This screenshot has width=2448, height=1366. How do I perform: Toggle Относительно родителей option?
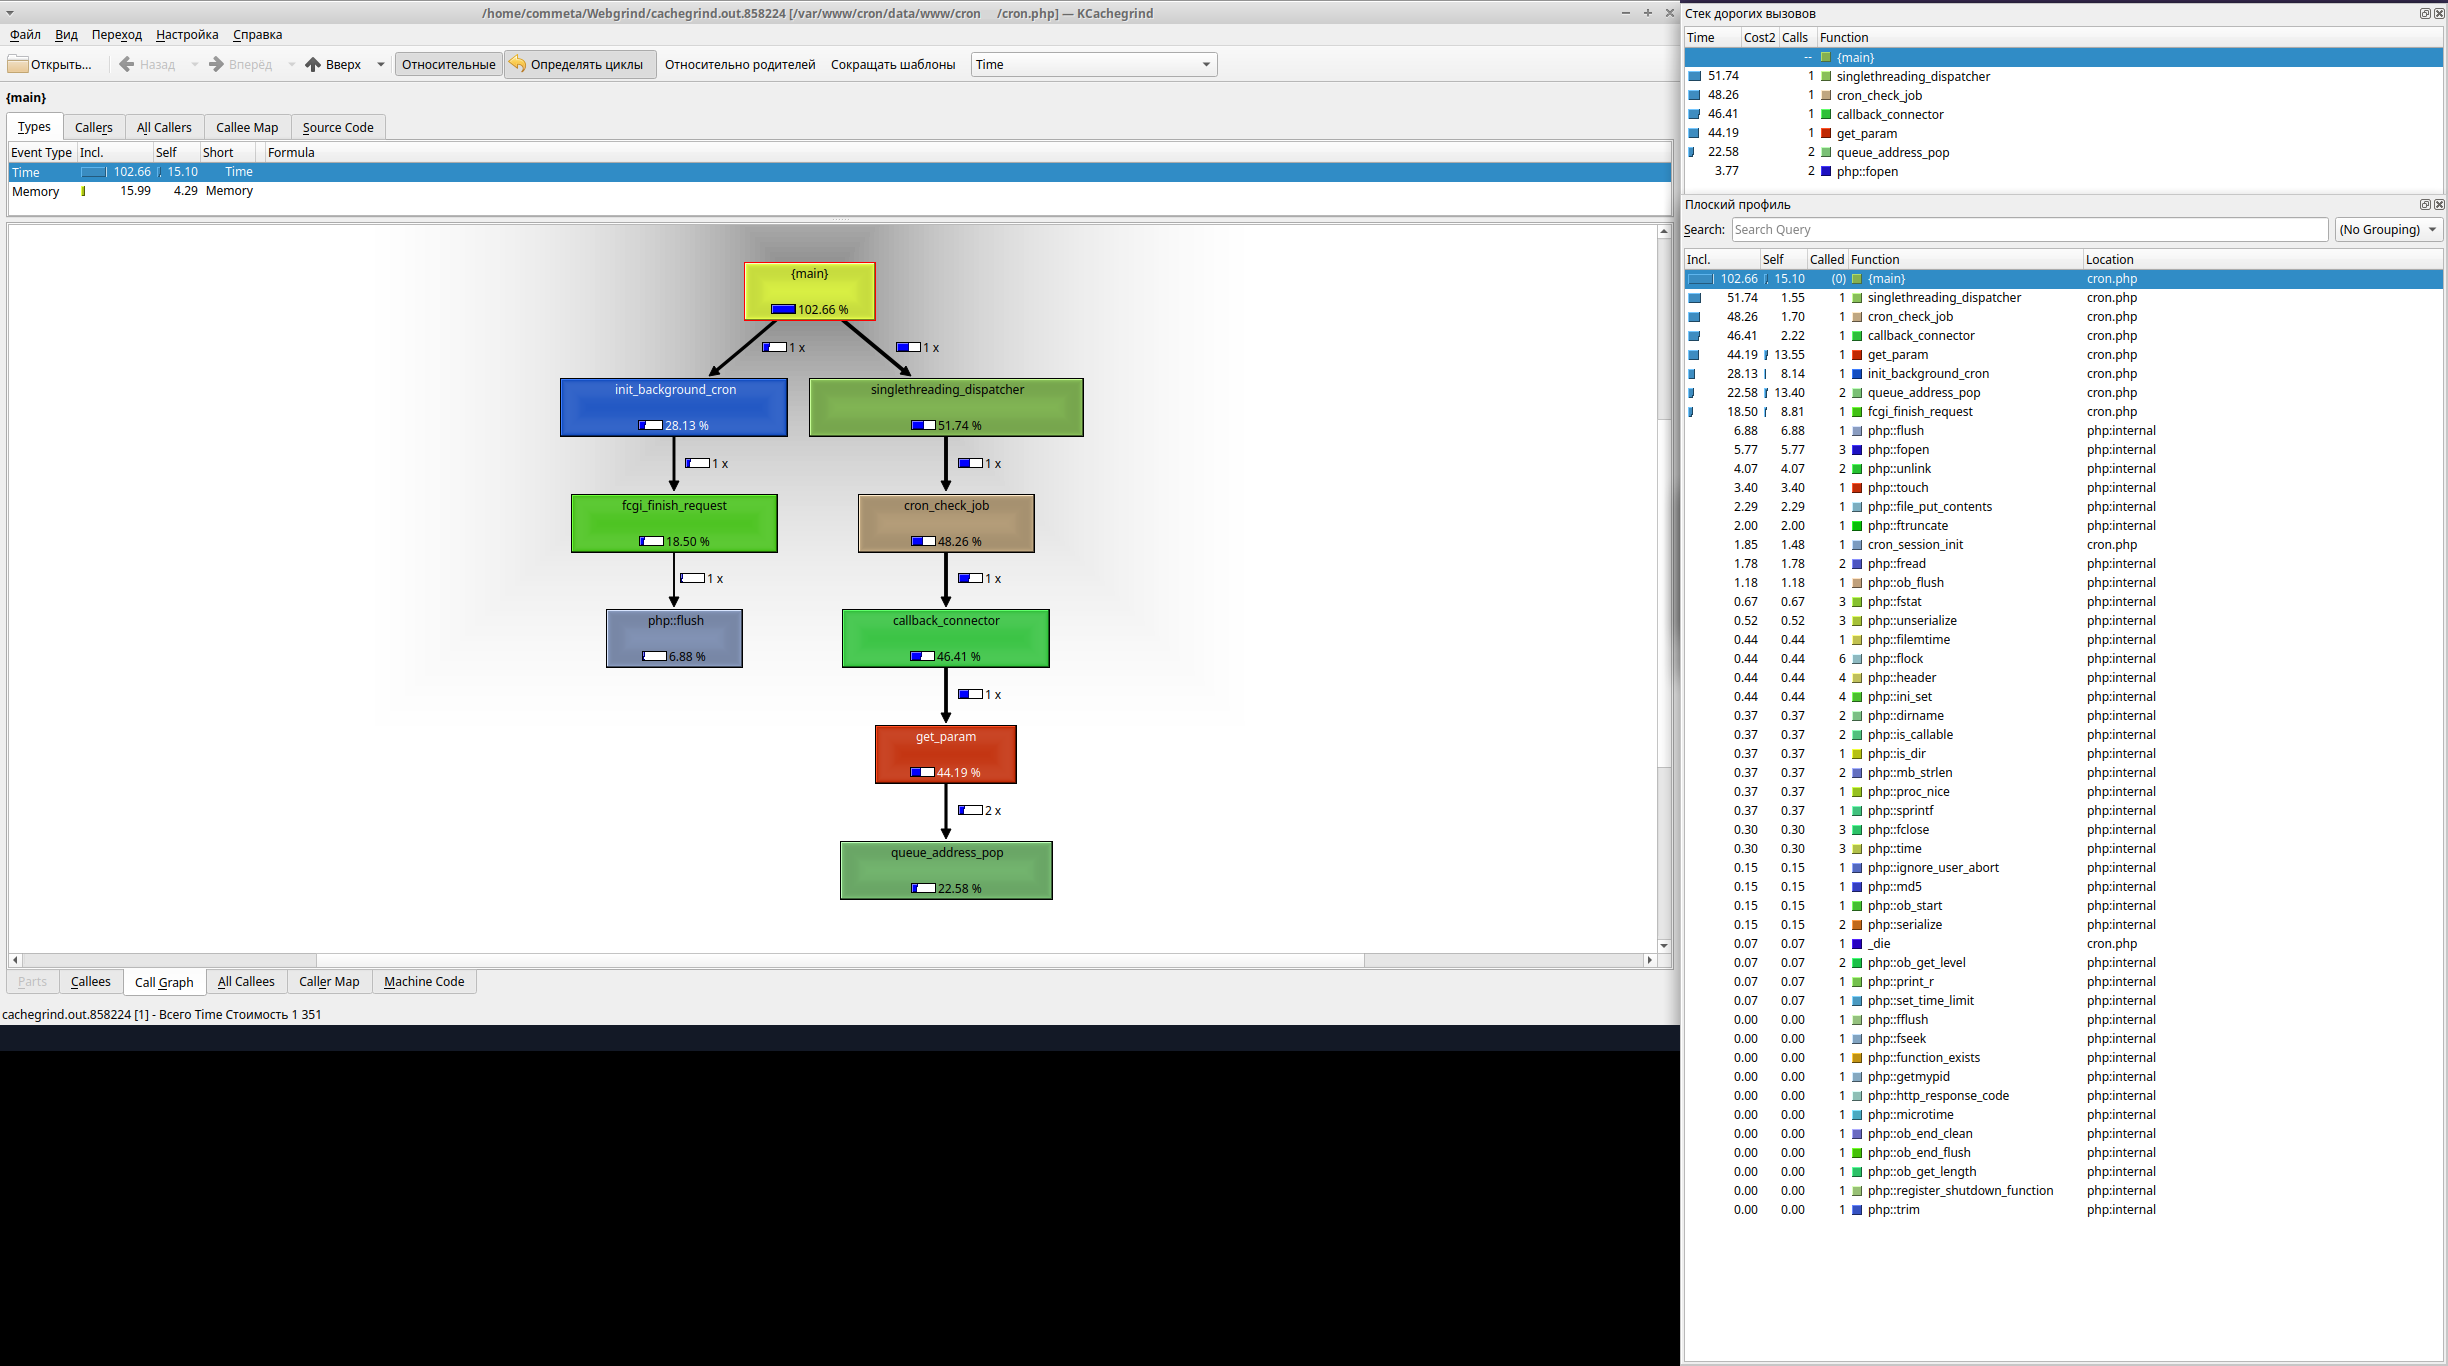click(740, 64)
